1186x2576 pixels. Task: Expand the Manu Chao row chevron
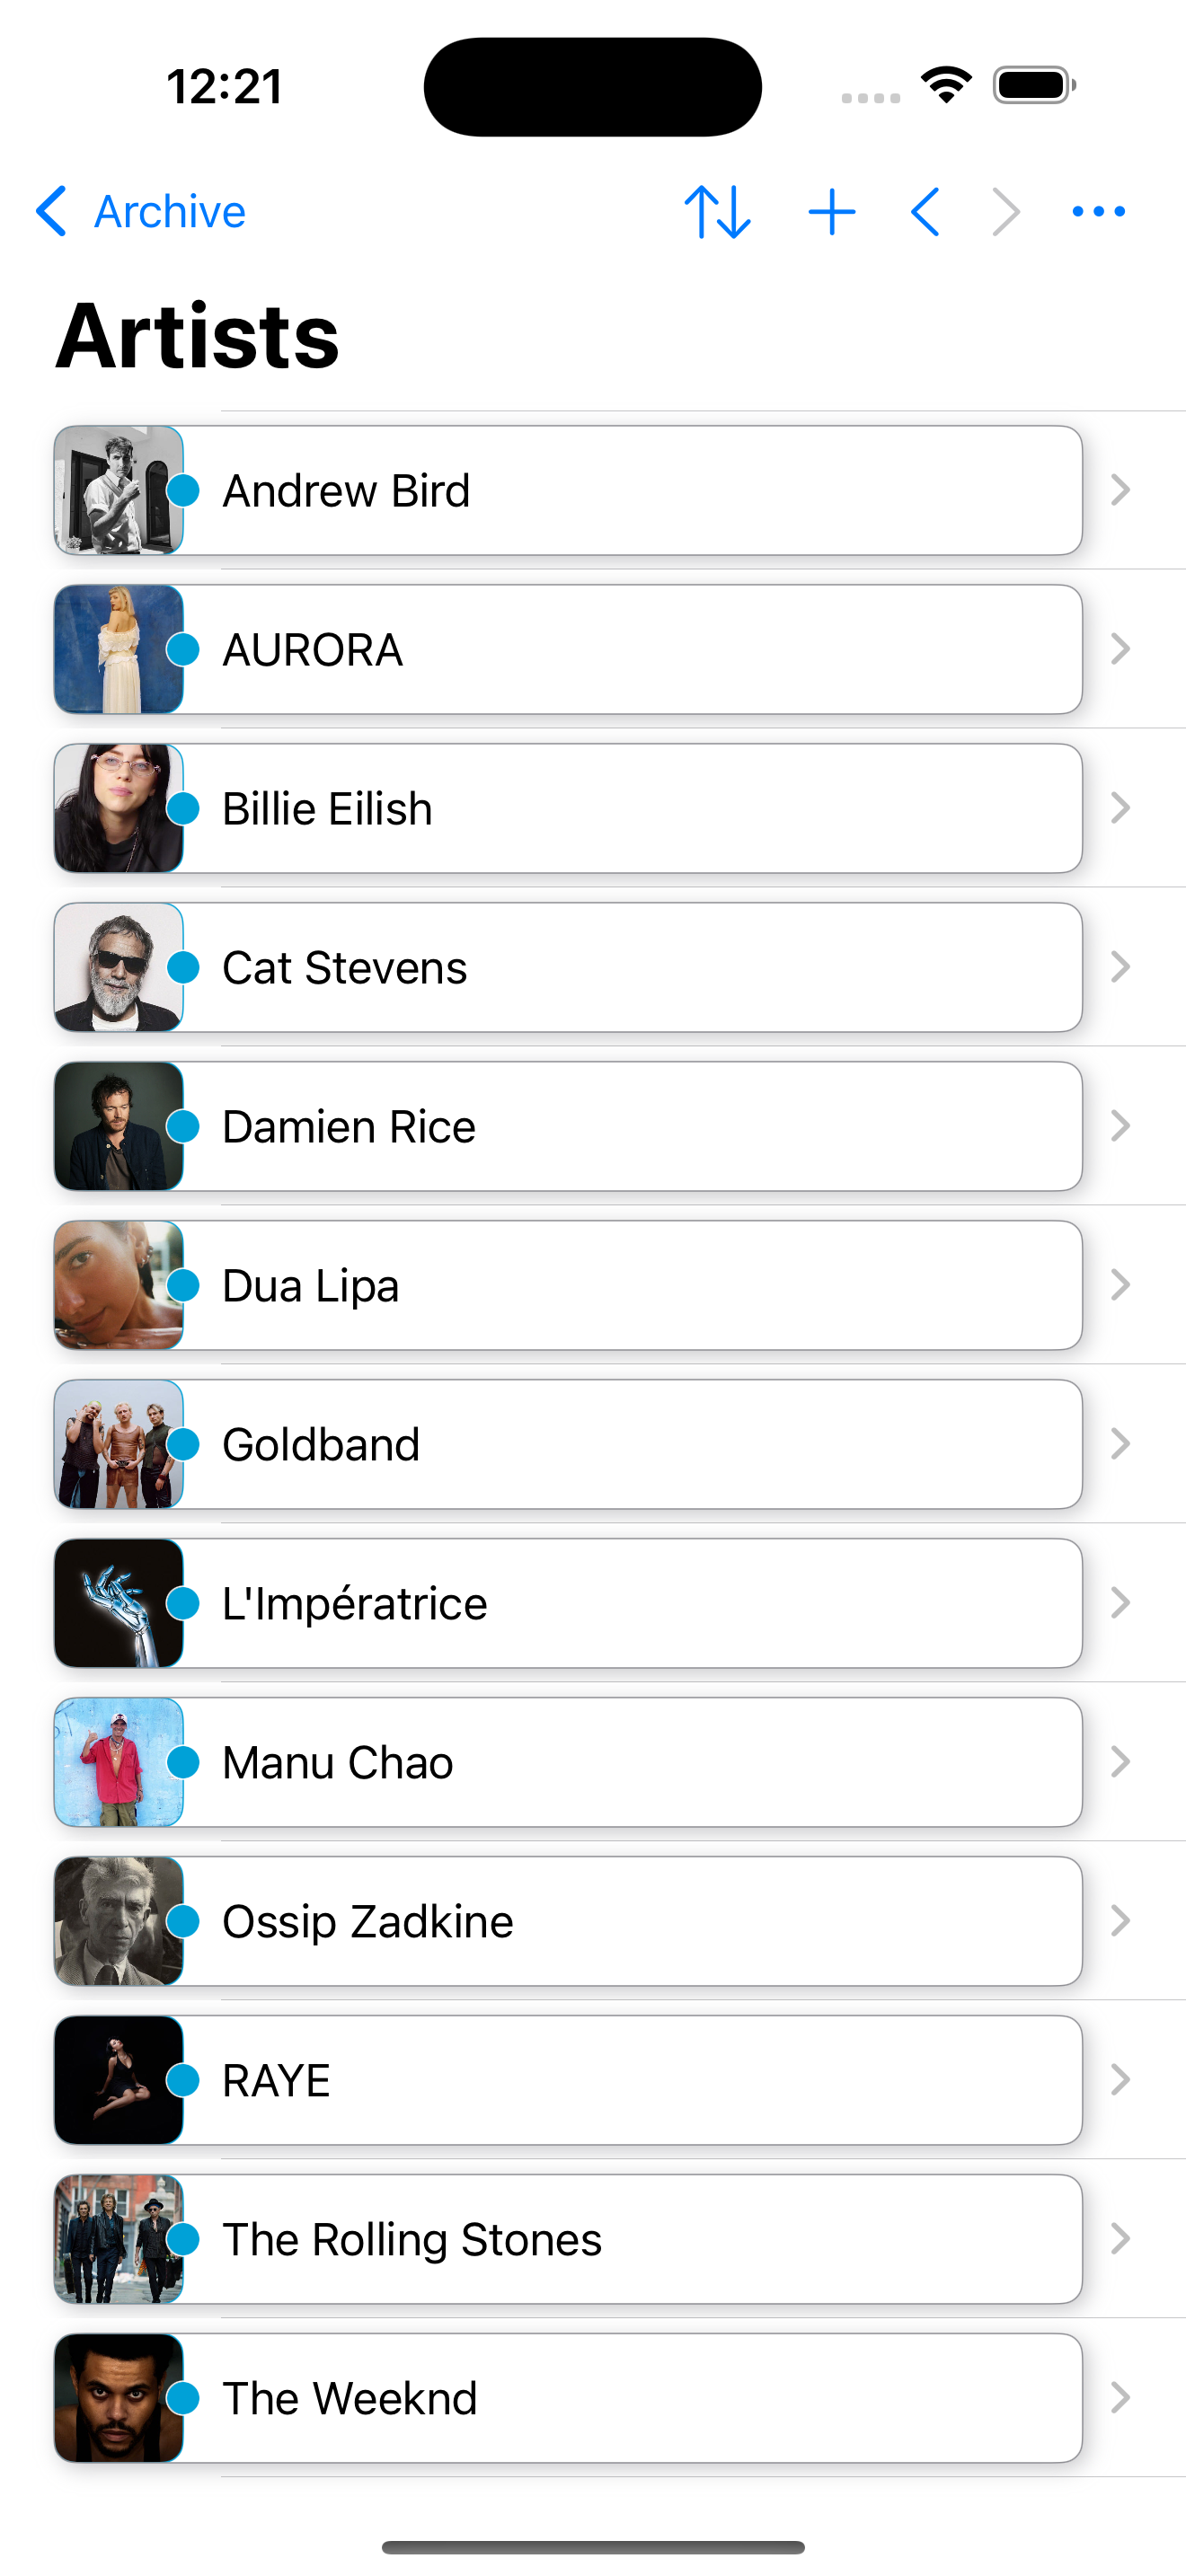coord(1120,1763)
